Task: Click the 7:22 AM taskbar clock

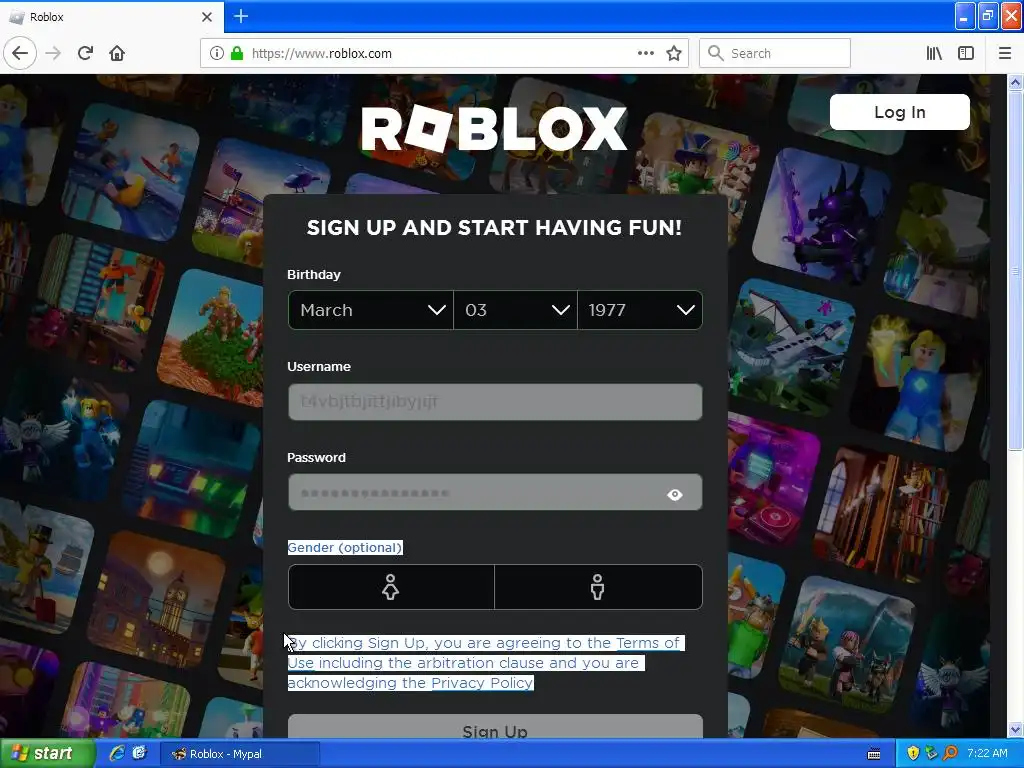Action: pyautogui.click(x=987, y=754)
